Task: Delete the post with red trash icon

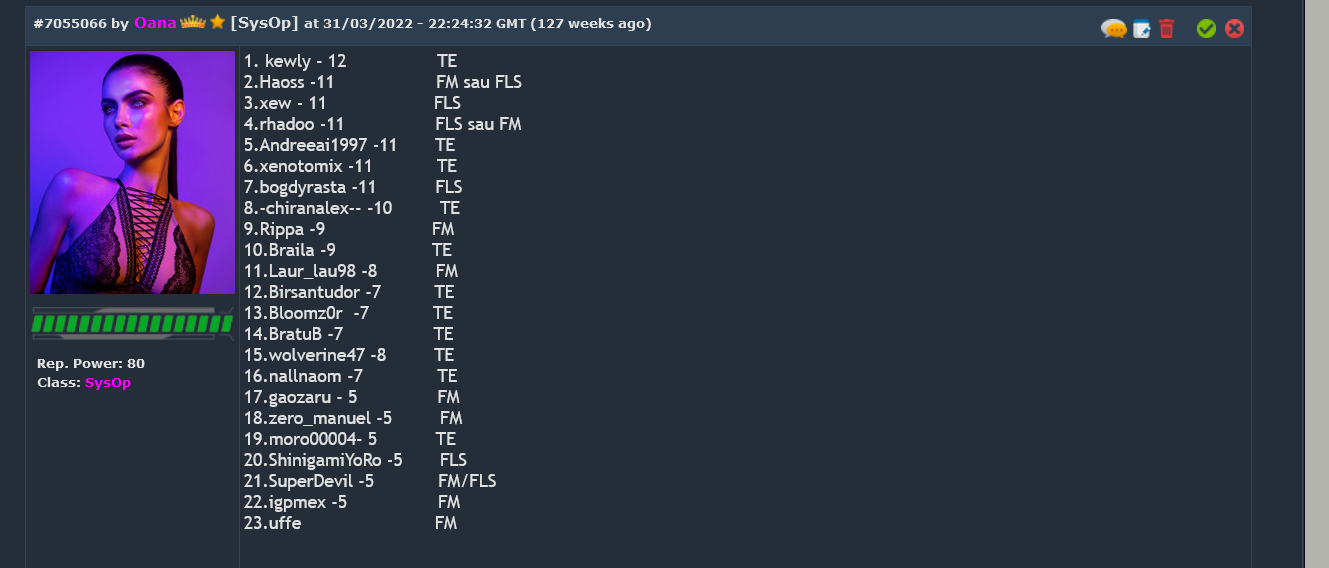Action: 1167,29
